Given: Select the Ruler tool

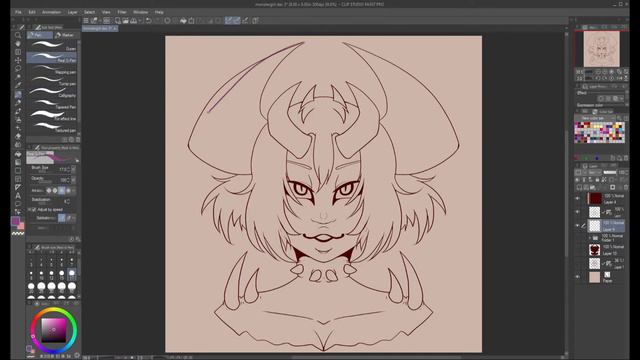Looking at the screenshot, I should click(18, 187).
